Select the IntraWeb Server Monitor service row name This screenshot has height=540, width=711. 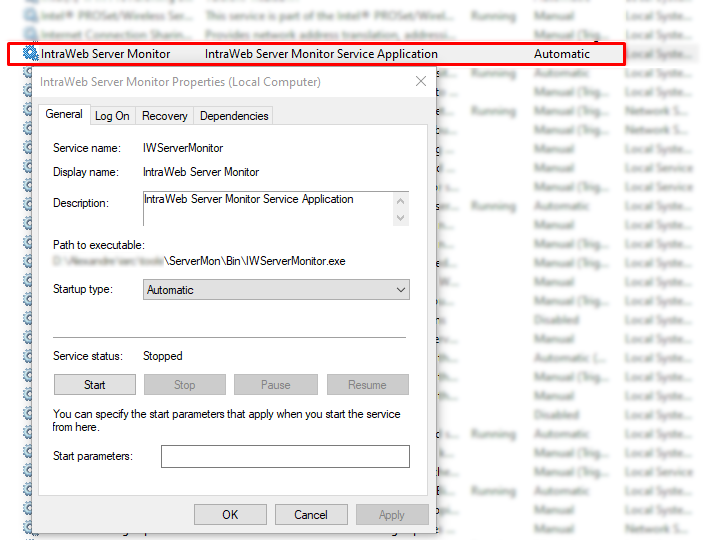coord(106,54)
